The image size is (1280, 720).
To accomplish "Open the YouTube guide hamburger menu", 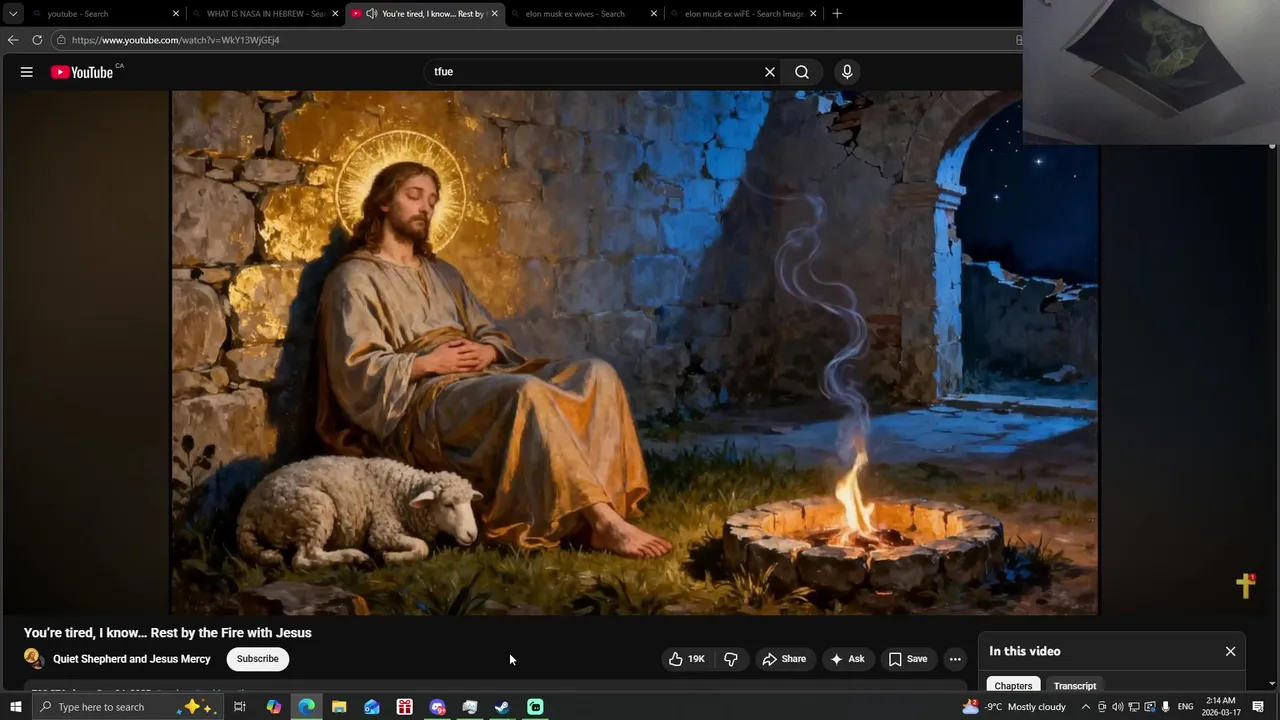I will coord(27,72).
